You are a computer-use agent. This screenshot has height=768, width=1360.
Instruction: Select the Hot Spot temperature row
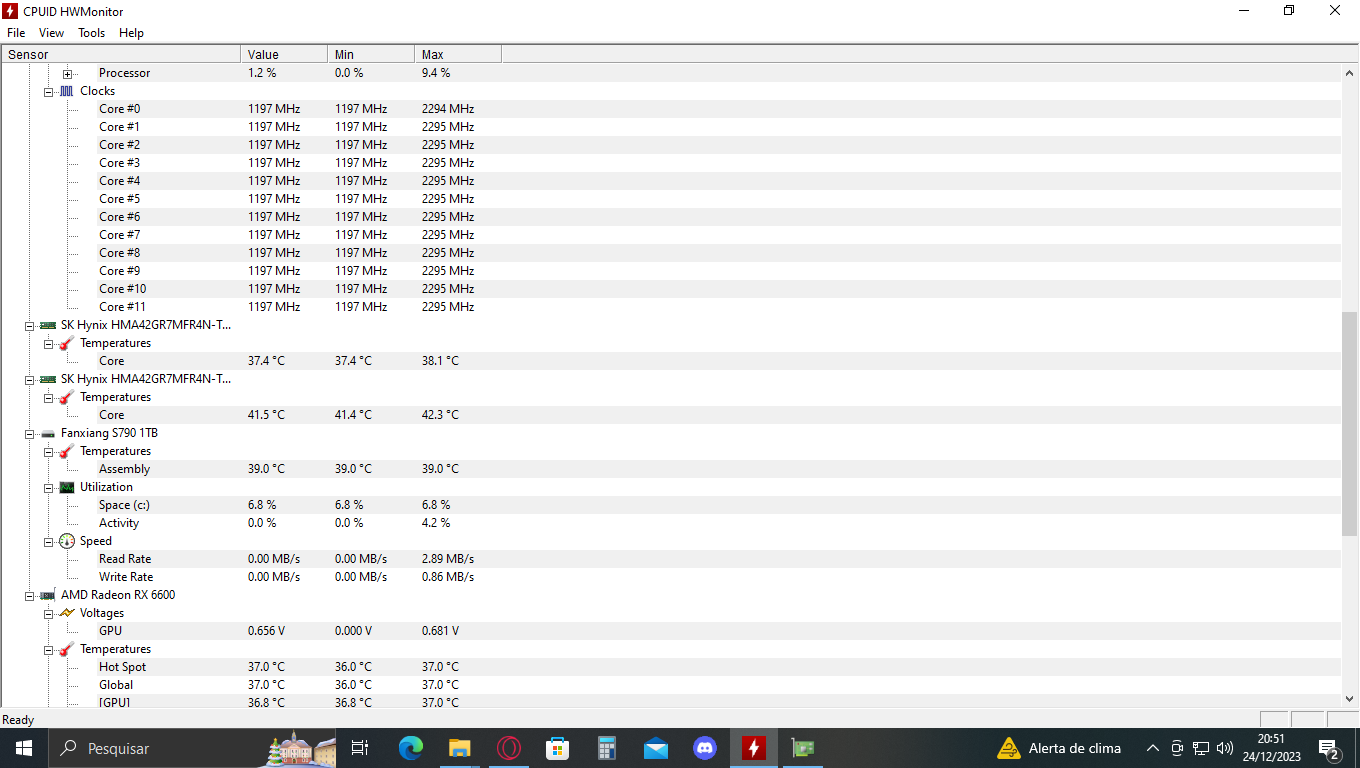pos(671,667)
